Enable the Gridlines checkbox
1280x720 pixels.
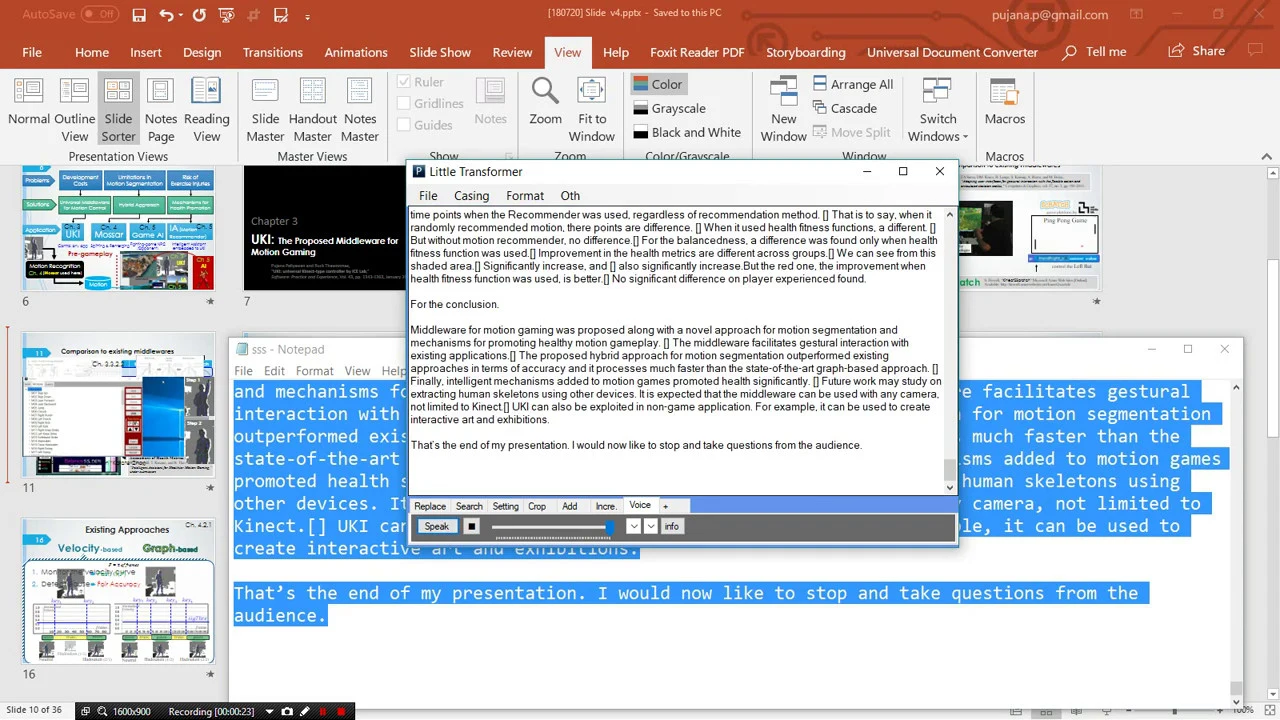(x=404, y=103)
